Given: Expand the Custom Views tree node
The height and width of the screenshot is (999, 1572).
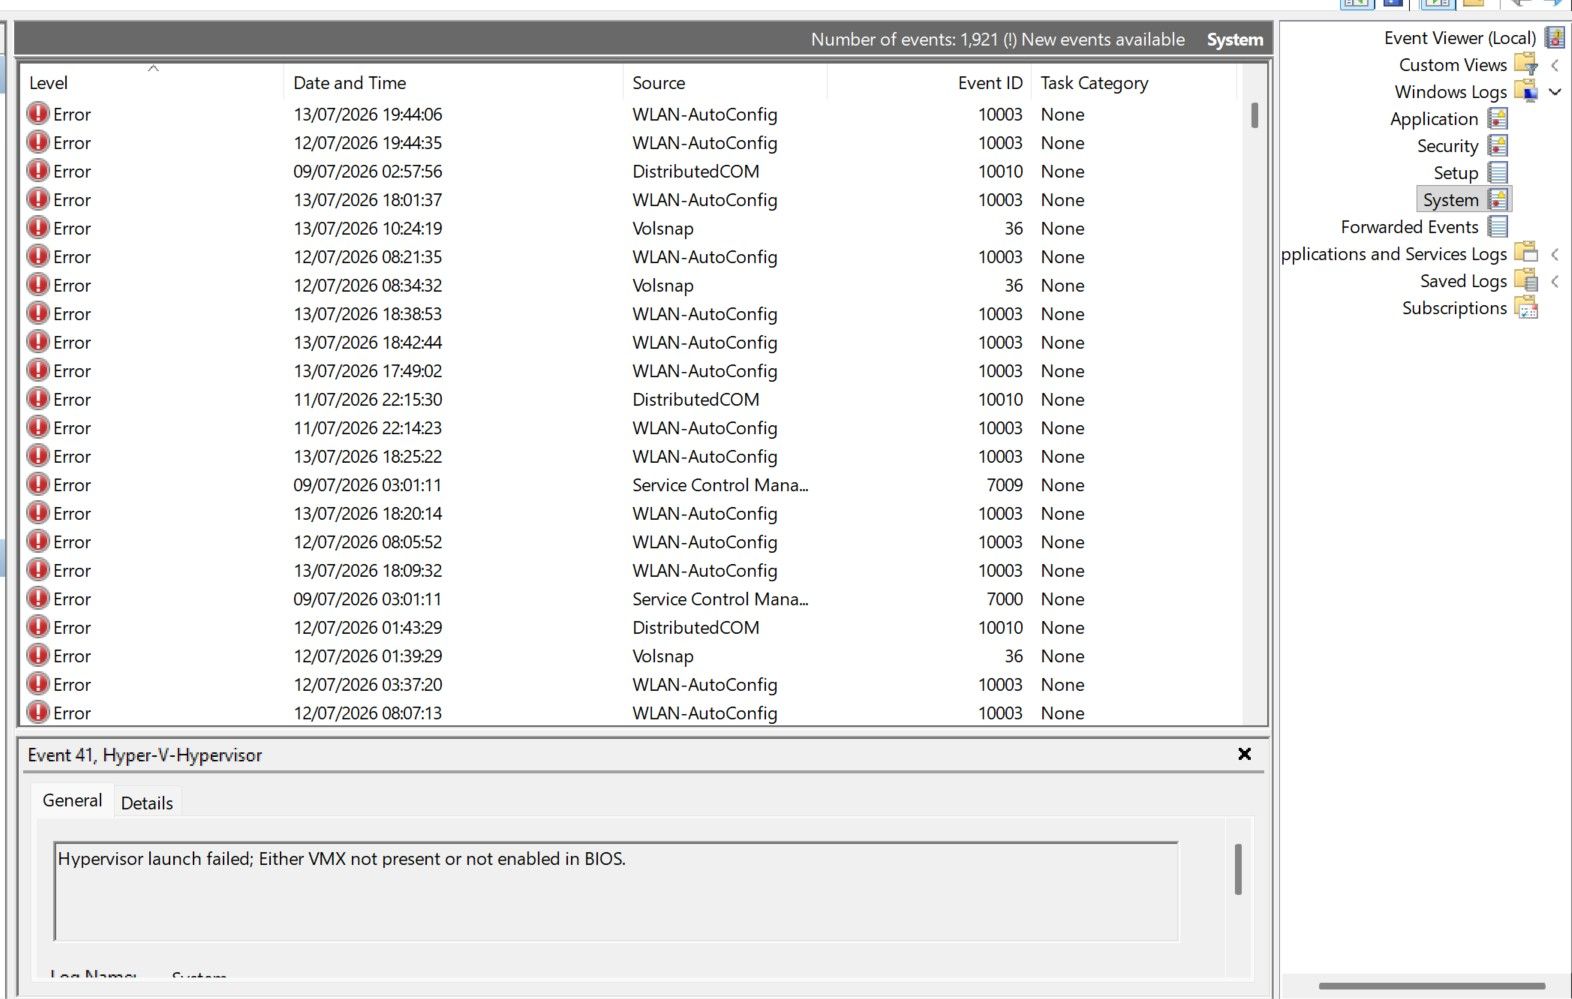Looking at the screenshot, I should click(1555, 65).
